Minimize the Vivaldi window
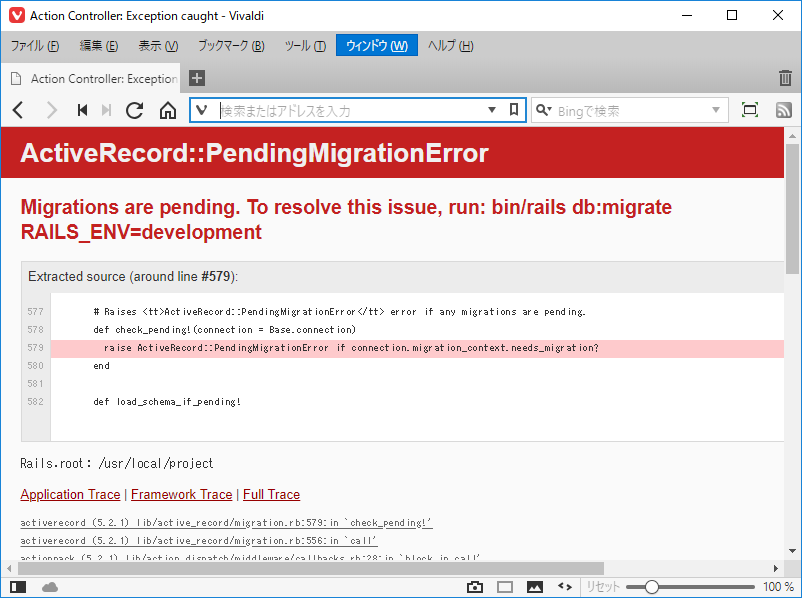 click(687, 15)
